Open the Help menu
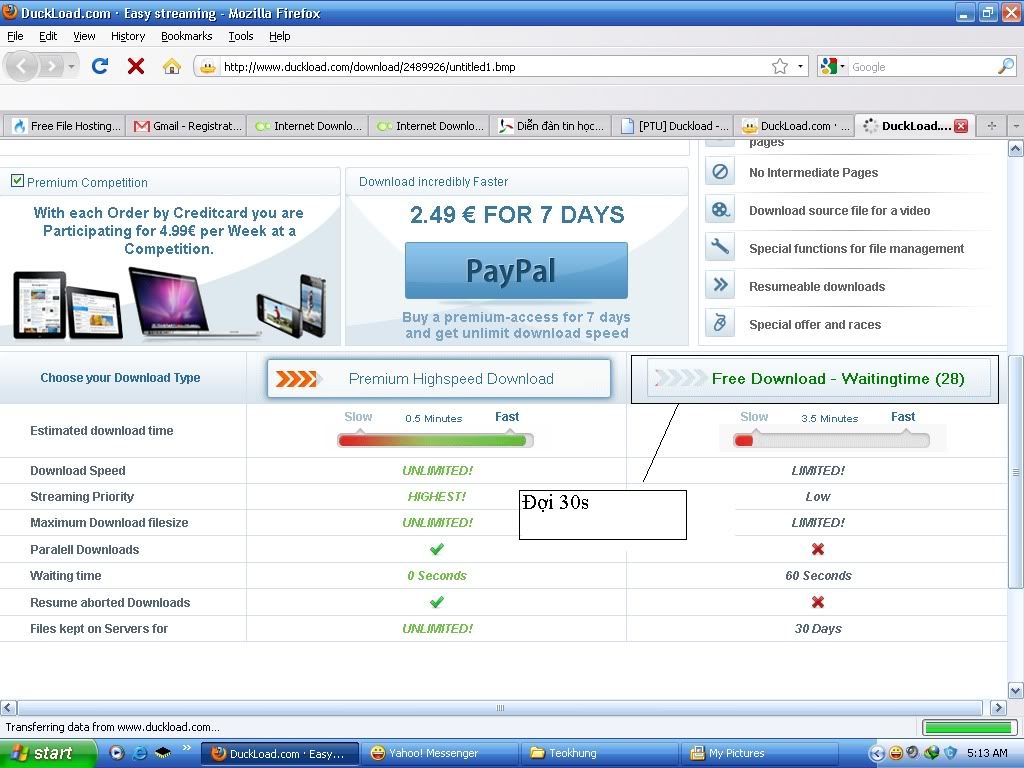This screenshot has height=768, width=1024. 280,37
